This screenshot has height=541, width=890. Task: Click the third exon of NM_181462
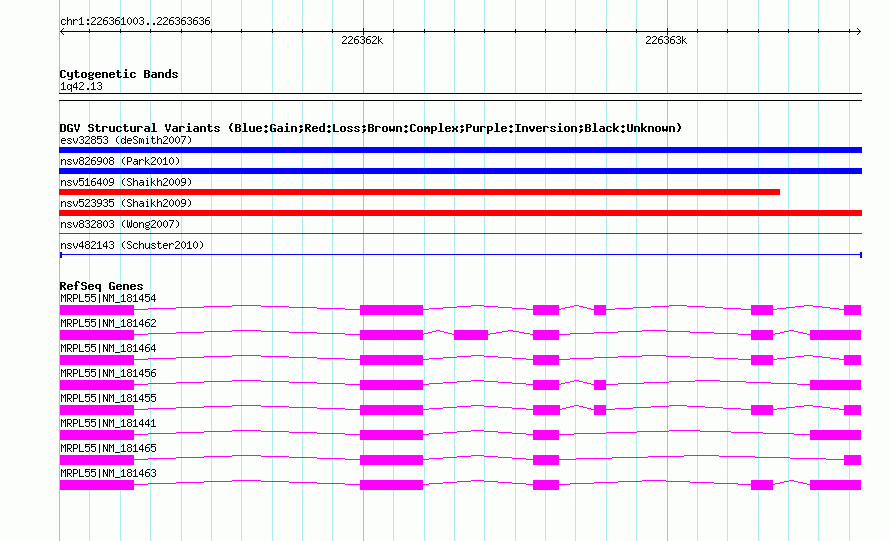tap(471, 335)
